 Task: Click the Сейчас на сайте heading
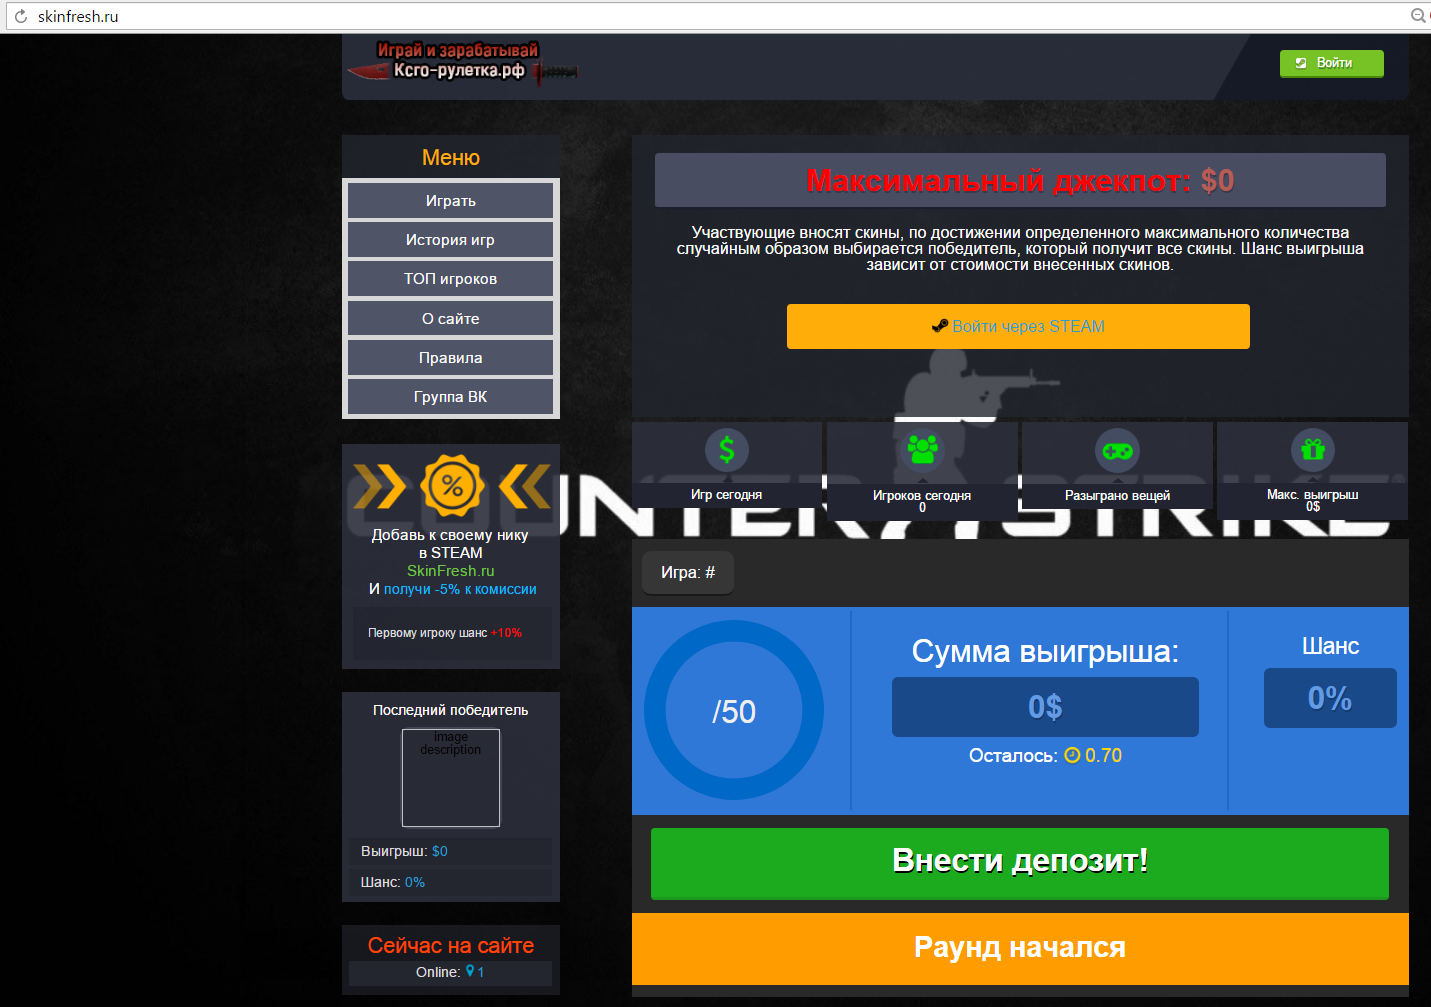[450, 945]
